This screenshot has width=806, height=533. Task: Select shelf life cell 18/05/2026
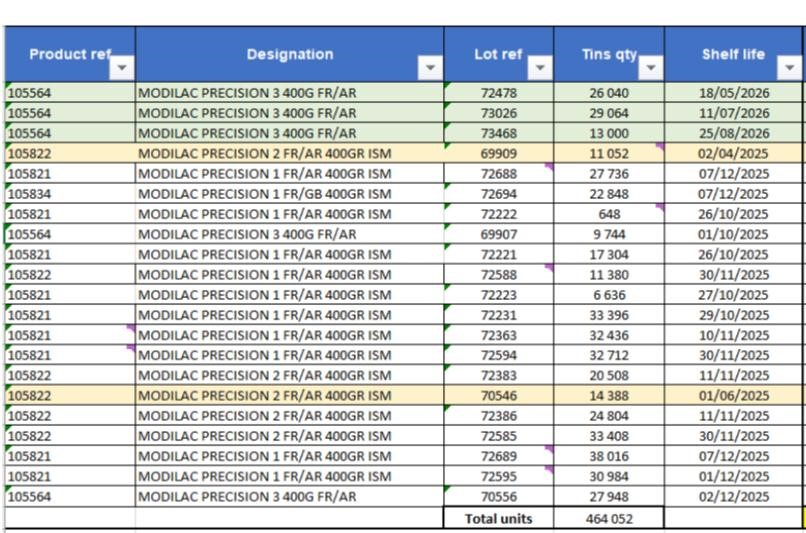coord(733,93)
